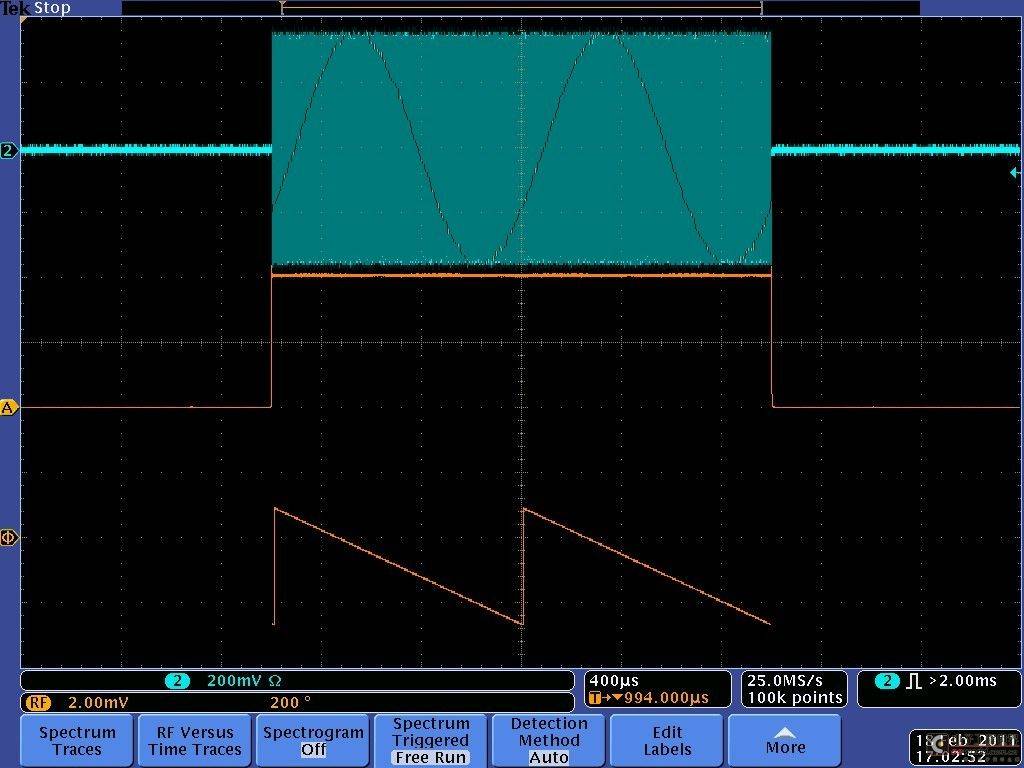Open RF Versus Time Traces menu

click(x=195, y=741)
